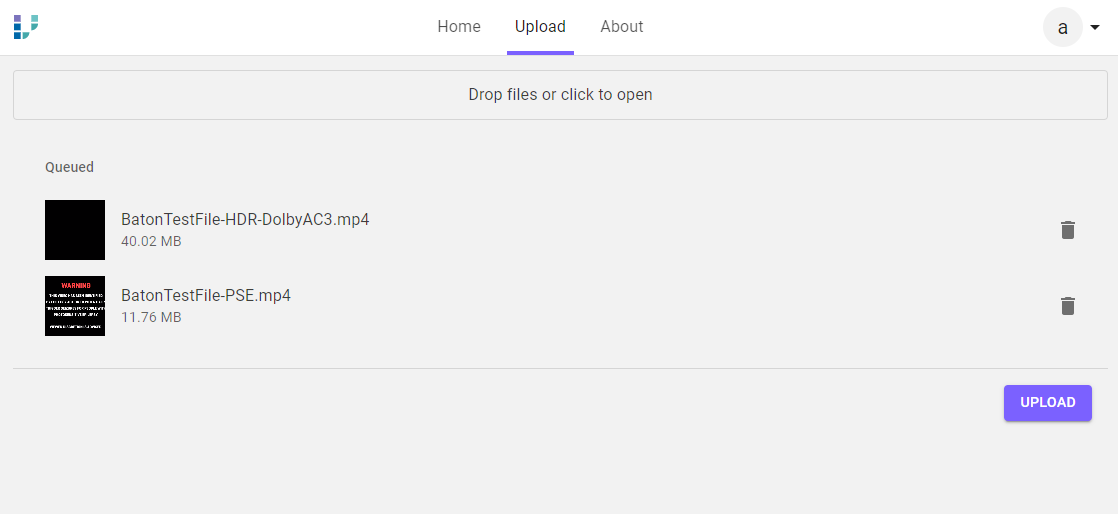Image resolution: width=1118 pixels, height=514 pixels.
Task: Select the BatonTestFile-PSE.mp4 file name
Action: (x=206, y=295)
